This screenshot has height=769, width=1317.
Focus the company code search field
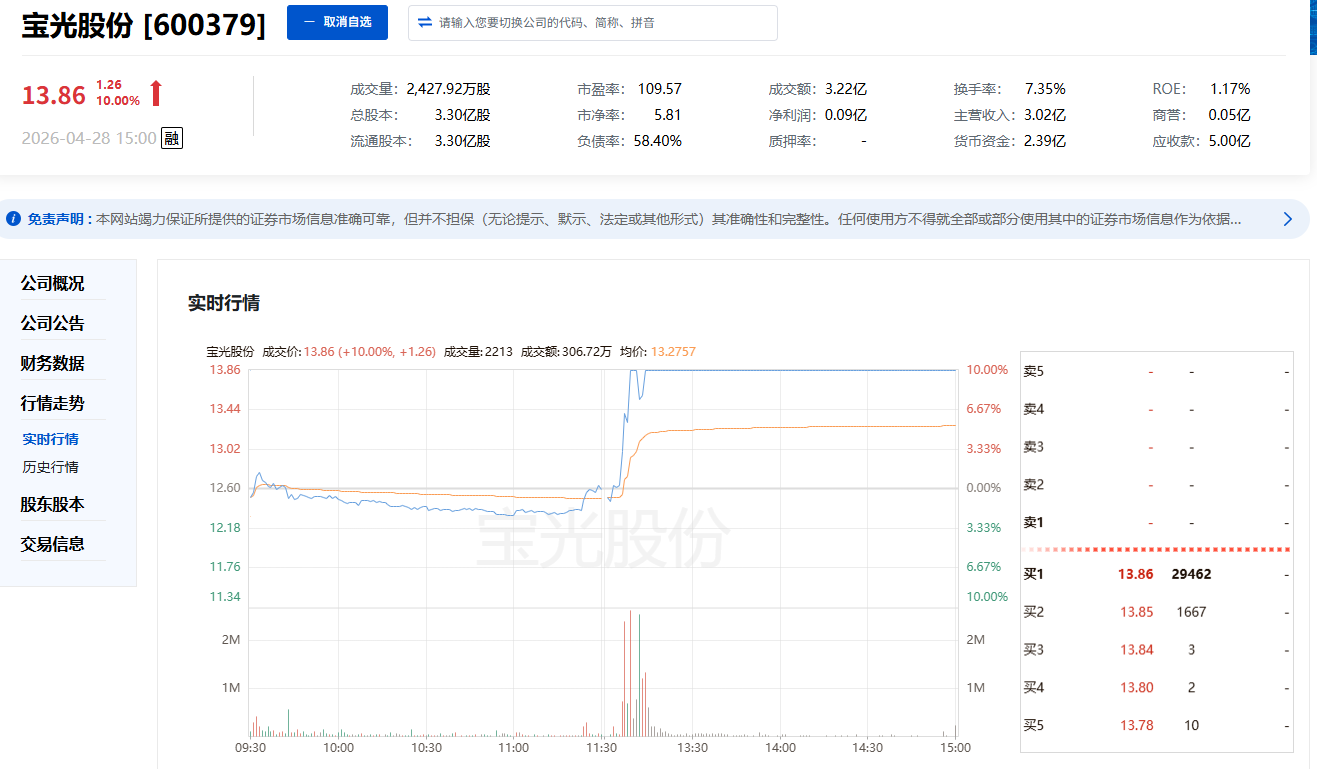[x=593, y=23]
